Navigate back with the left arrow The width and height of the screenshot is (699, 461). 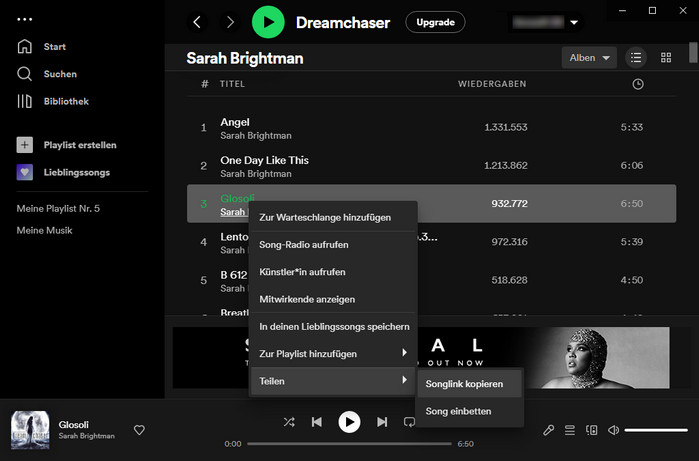click(x=197, y=22)
